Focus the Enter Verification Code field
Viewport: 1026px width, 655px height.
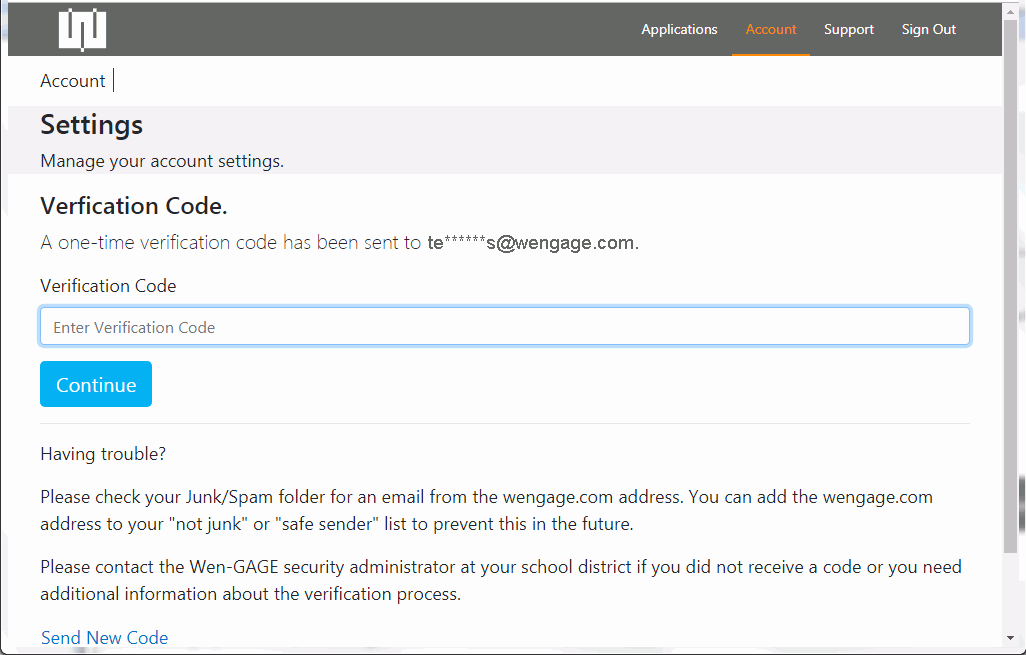point(505,327)
